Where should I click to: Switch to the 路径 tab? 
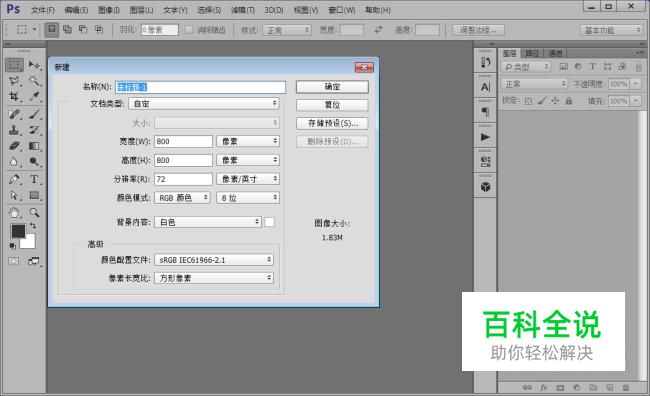(x=532, y=53)
